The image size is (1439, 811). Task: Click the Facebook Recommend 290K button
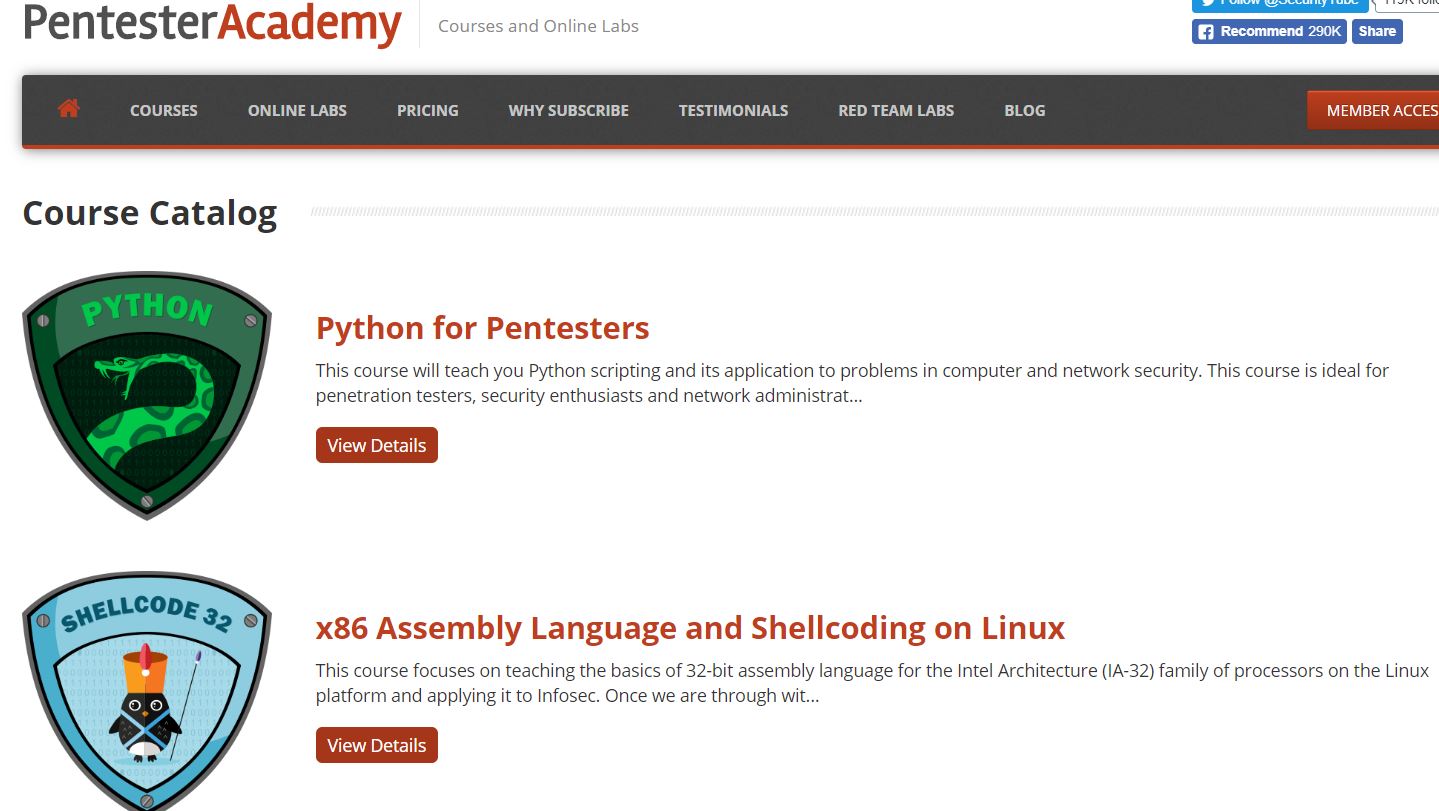click(1269, 31)
